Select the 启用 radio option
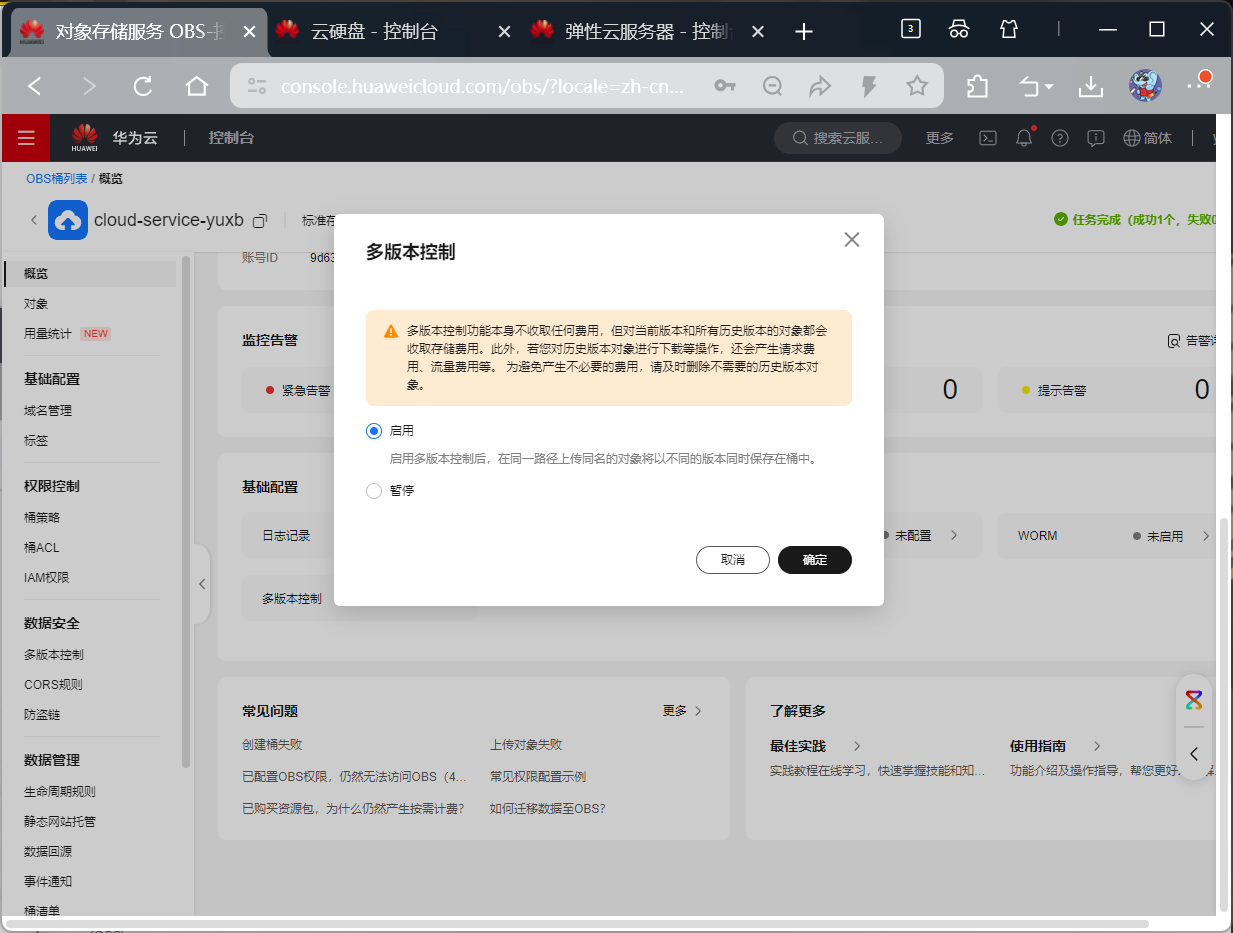The image size is (1233, 933). coord(374,431)
